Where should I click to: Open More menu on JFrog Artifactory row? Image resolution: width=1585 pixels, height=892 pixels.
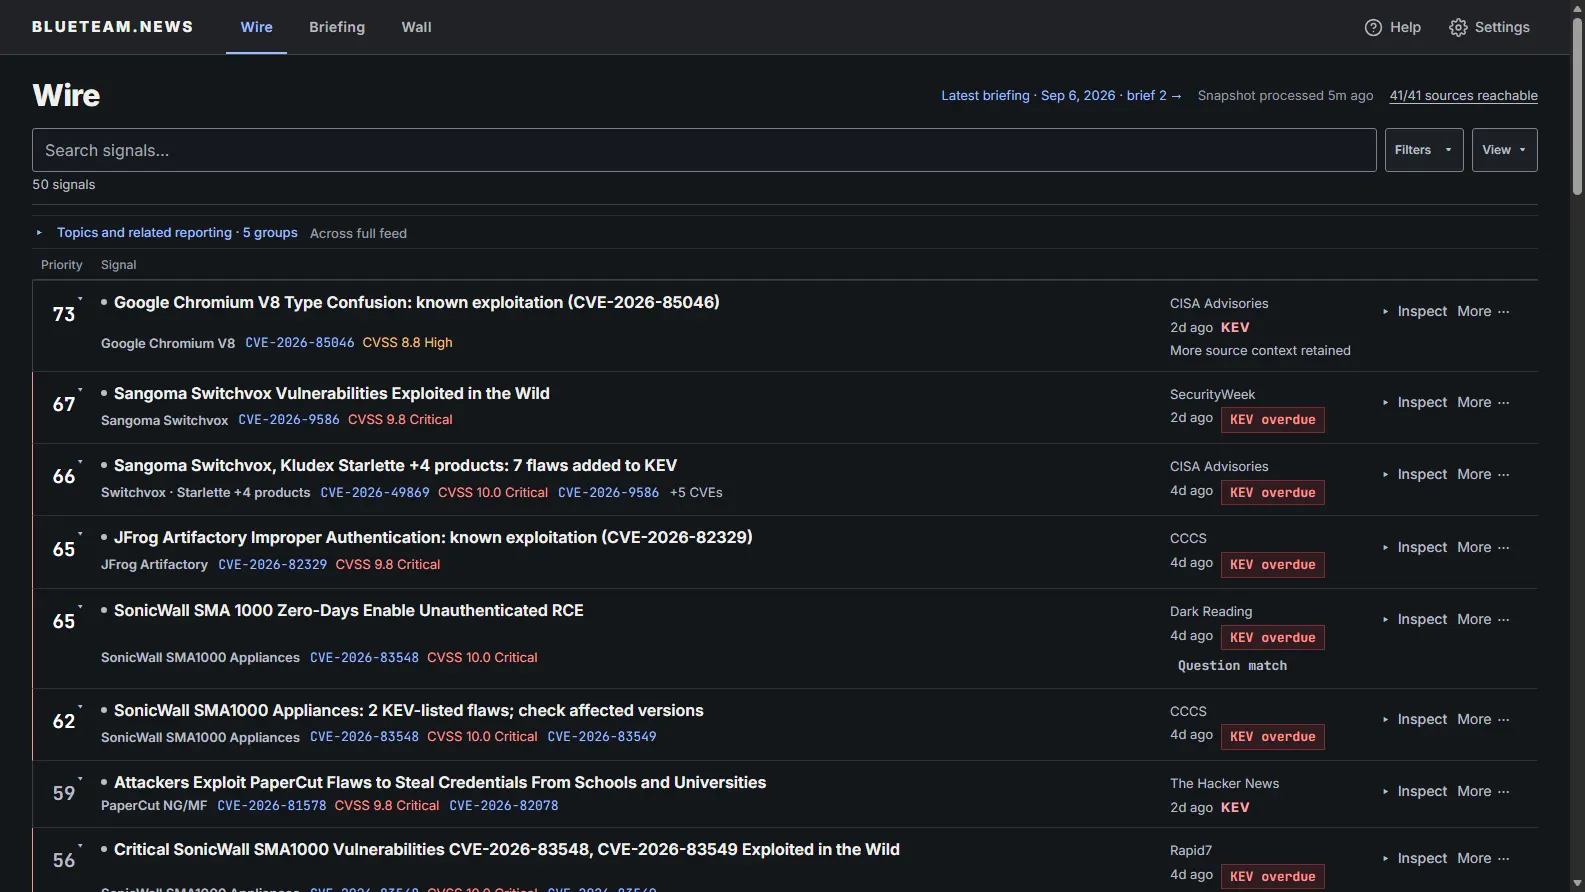[x=1483, y=547]
